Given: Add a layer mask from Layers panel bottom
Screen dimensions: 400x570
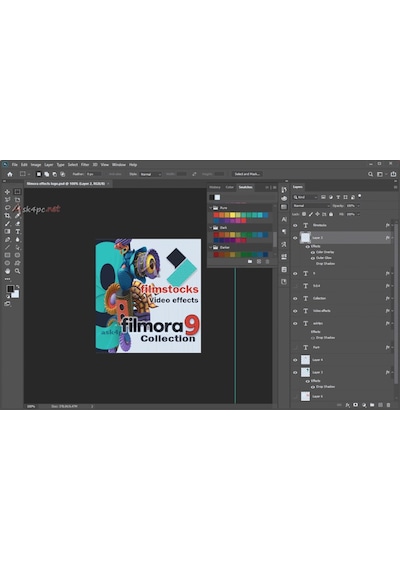Looking at the screenshot, I should click(x=356, y=405).
